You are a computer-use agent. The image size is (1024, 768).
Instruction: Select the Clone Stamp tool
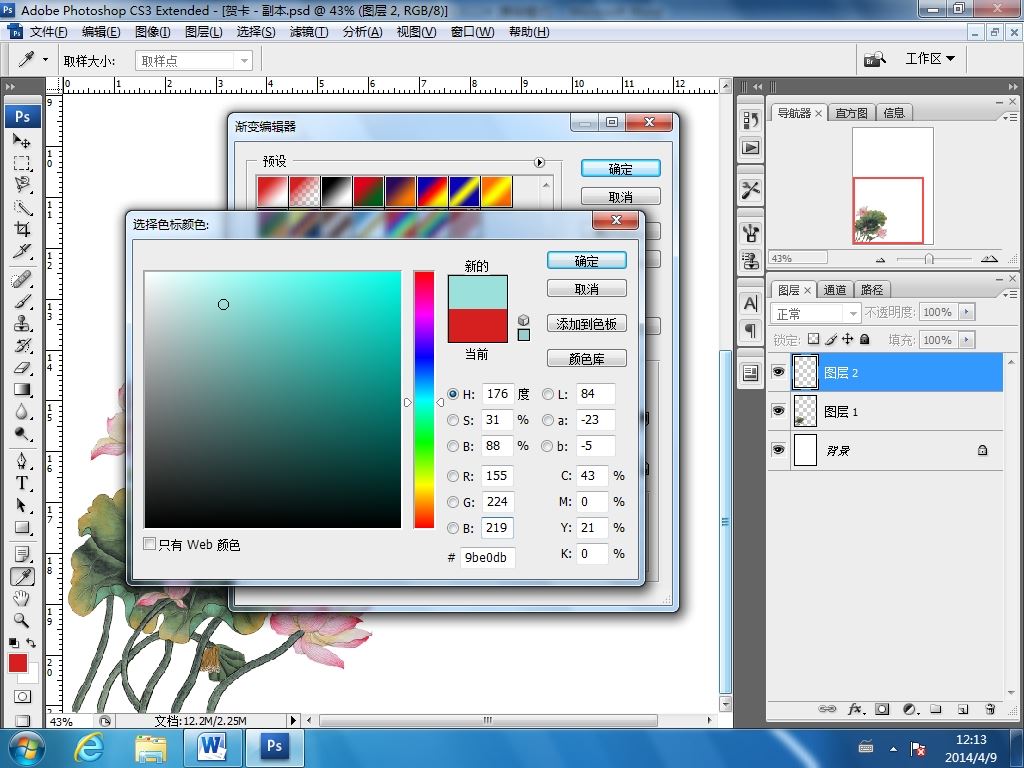pos(22,323)
